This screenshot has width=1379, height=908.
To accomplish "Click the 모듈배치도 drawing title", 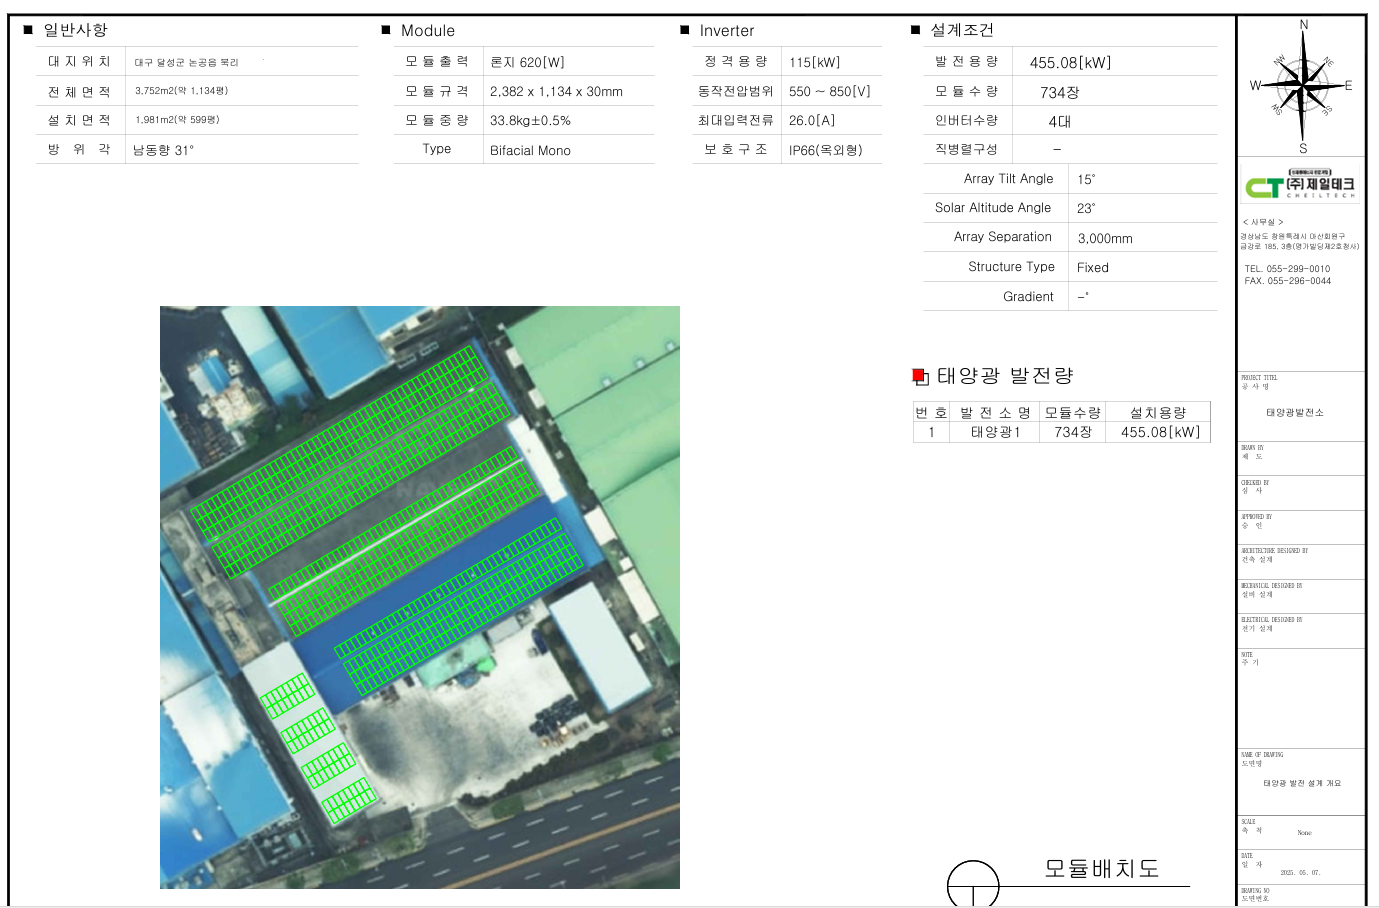I will 1101,868.
